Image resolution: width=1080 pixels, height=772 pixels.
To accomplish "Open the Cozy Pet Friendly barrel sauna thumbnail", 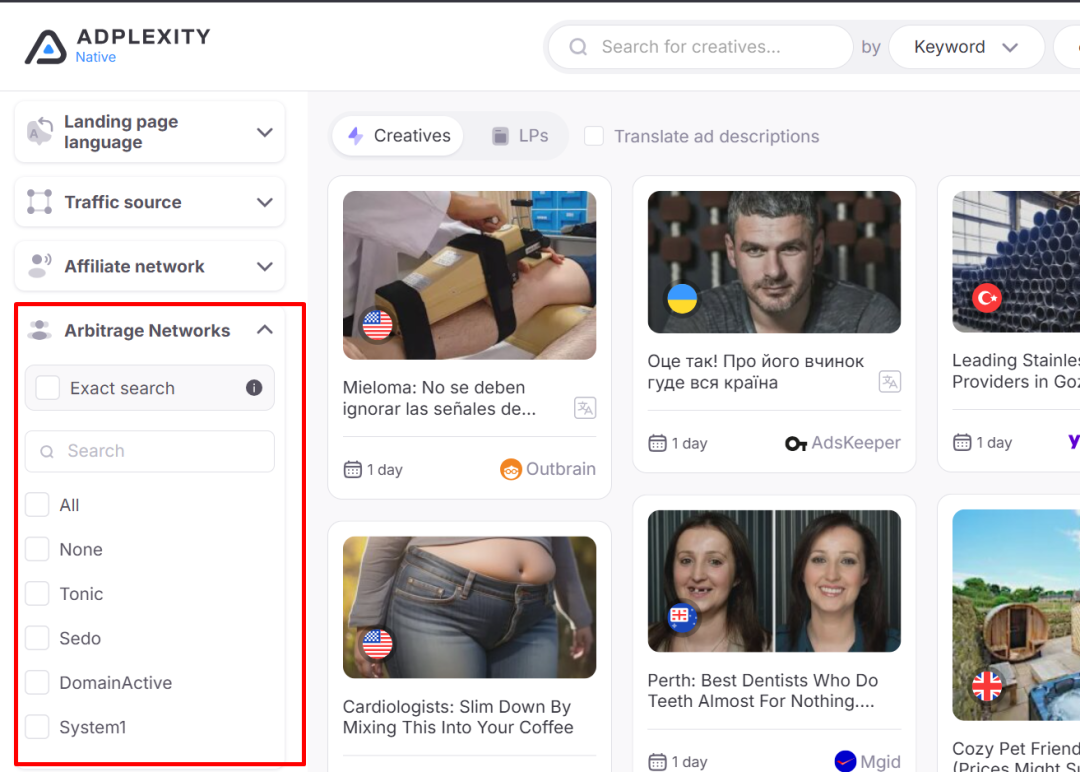I will pos(1016,615).
